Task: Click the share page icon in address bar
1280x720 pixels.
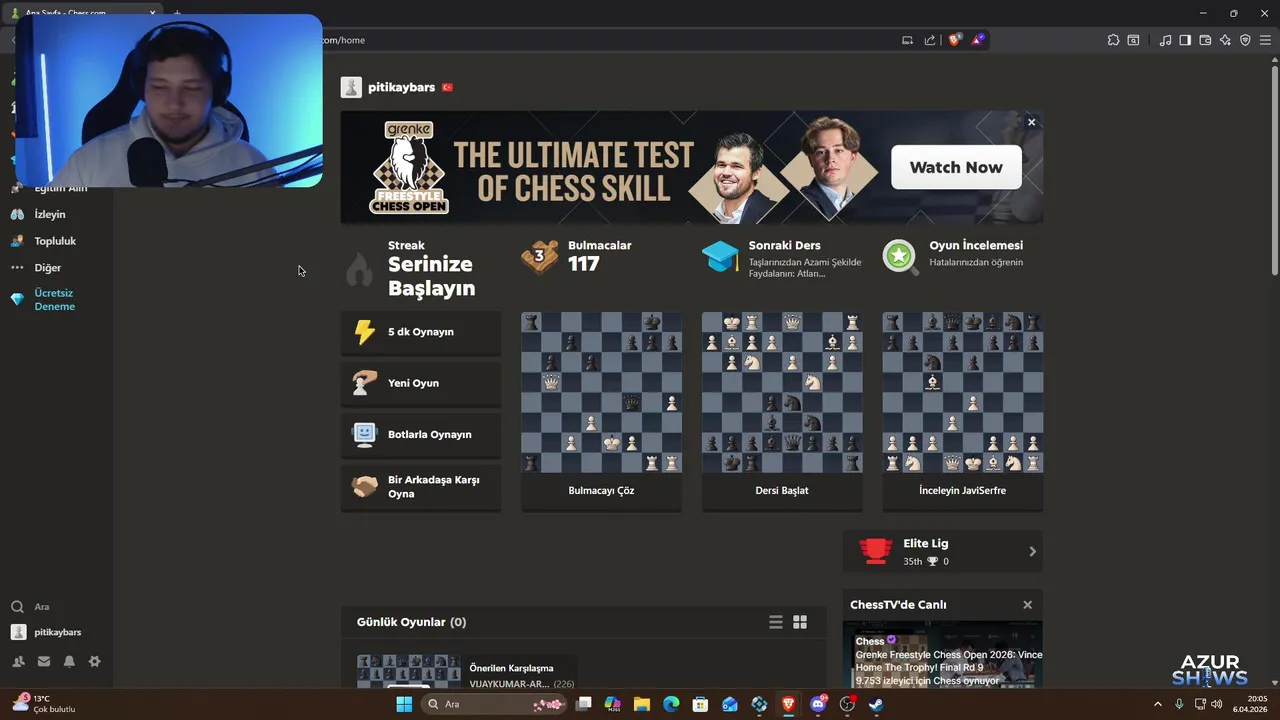Action: pos(930,40)
